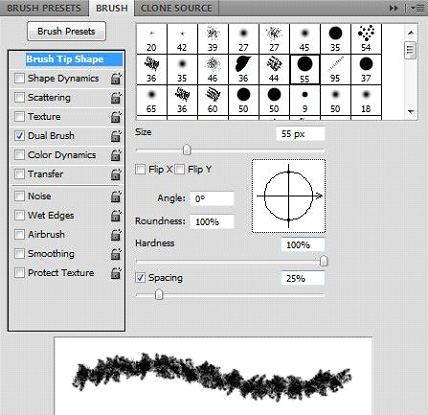Select the 46 textured brush tip
The image size is (428, 415).
[x=213, y=69]
